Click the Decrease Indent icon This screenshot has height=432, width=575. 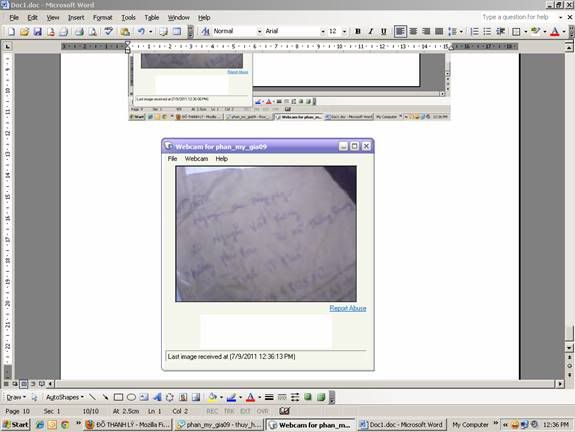tap(501, 32)
